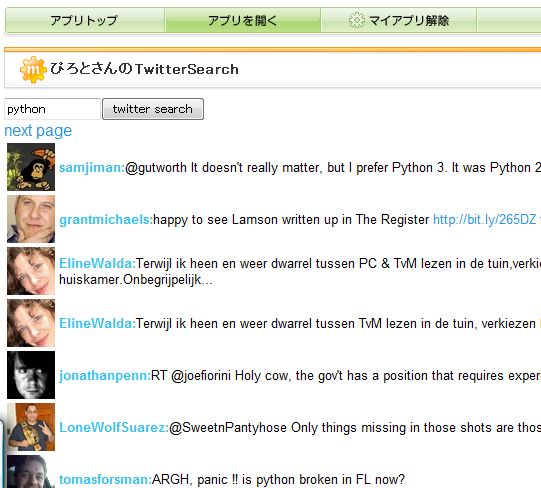Image resolution: width=541 pixels, height=488 pixels.
Task: Open the jonathanpenn username link
Action: coord(105,376)
